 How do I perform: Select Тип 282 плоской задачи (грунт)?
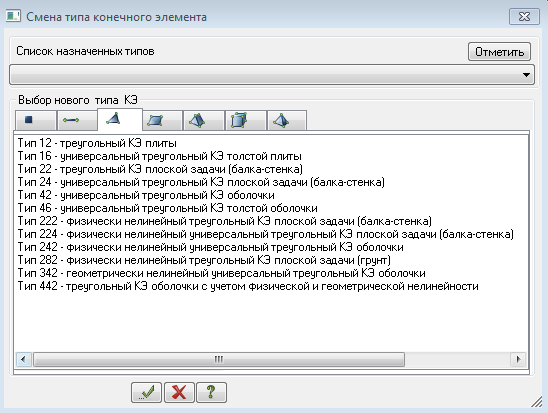pos(204,260)
